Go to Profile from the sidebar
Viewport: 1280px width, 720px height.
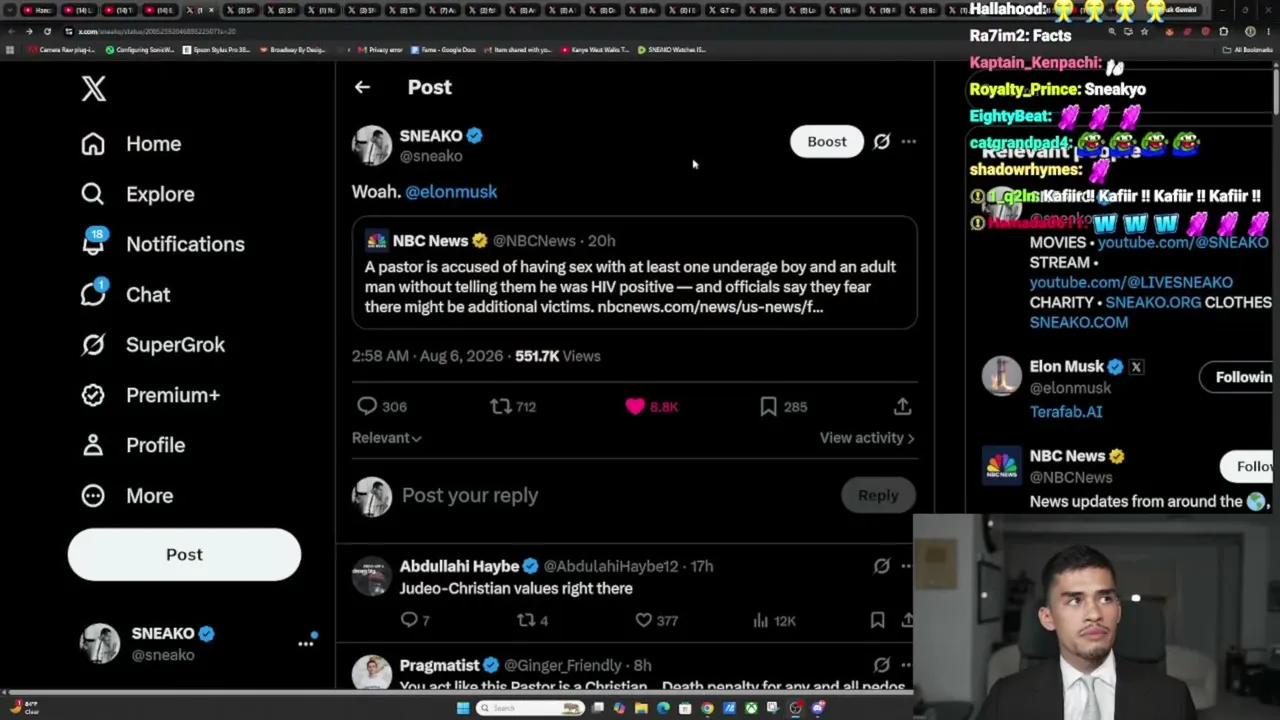[133, 445]
